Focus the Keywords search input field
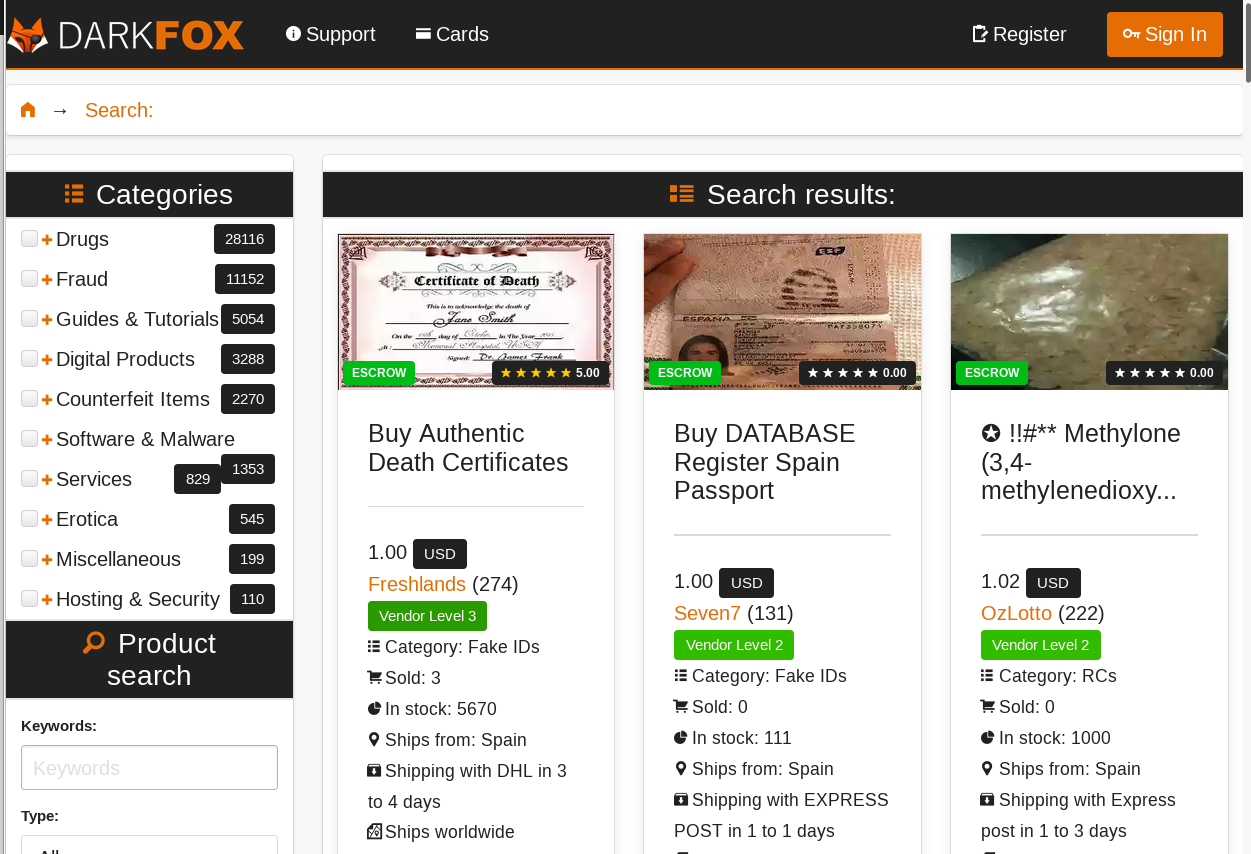This screenshot has width=1251, height=854. (149, 768)
